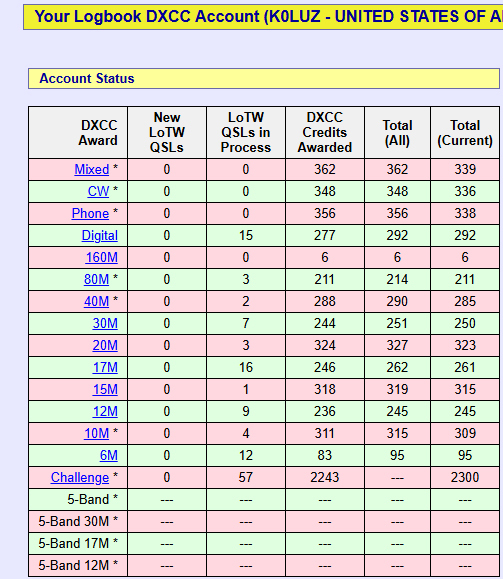Viewport: 503px width, 579px height.
Task: Select the 5-Band 30M row label
Action: [x=78, y=521]
